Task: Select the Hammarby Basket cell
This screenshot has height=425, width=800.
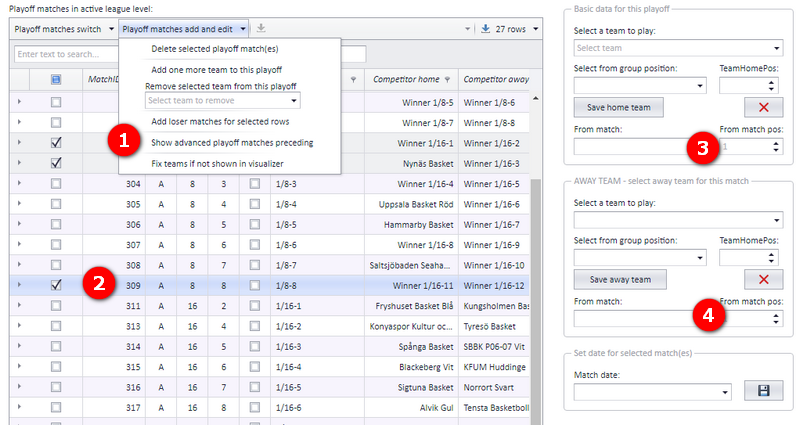Action: (411, 224)
